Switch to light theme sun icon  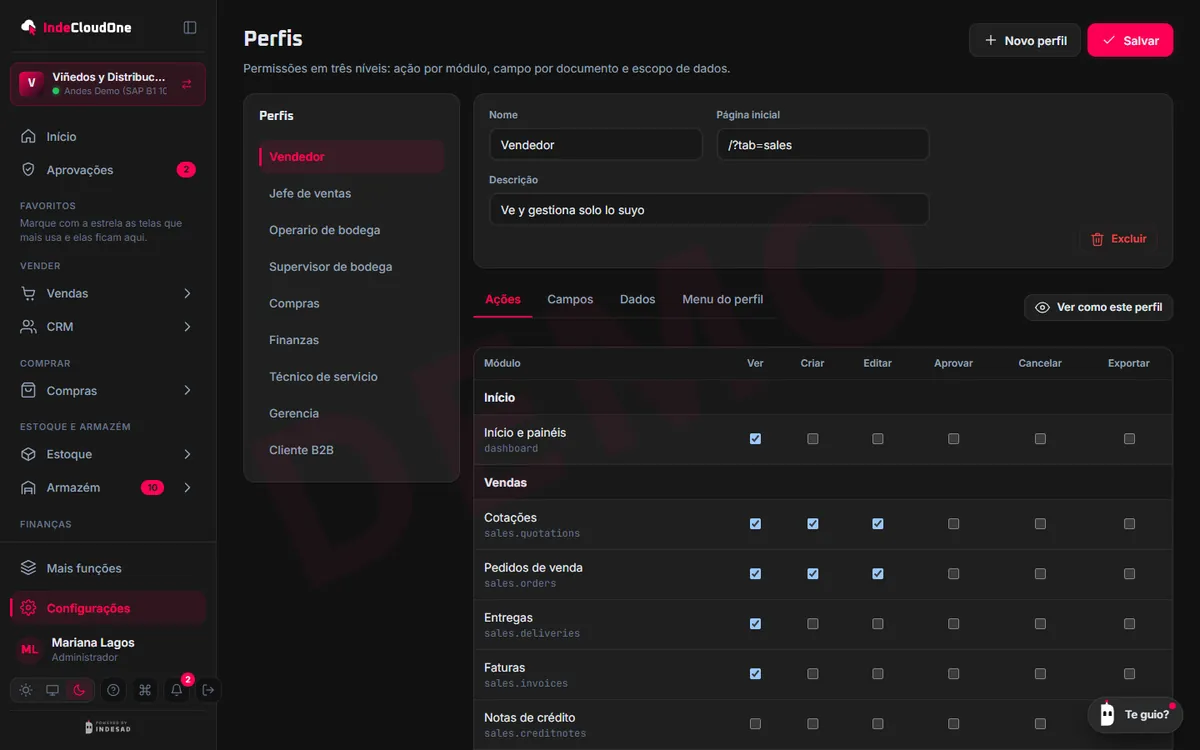pyautogui.click(x=26, y=690)
